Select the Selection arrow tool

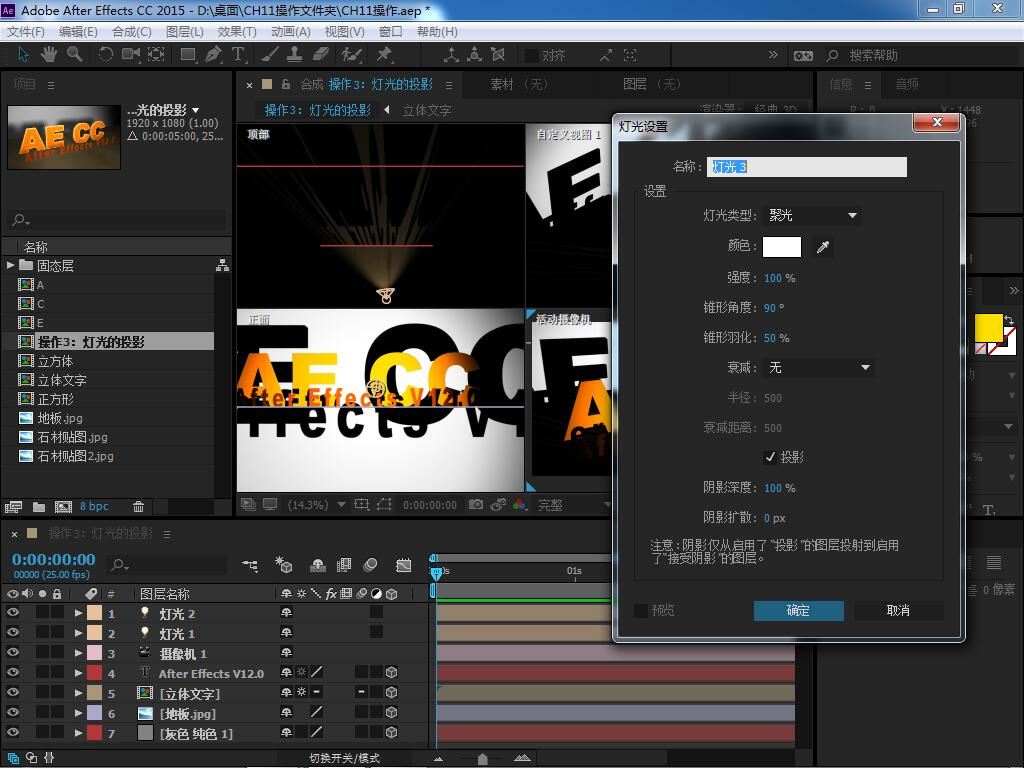pos(23,55)
